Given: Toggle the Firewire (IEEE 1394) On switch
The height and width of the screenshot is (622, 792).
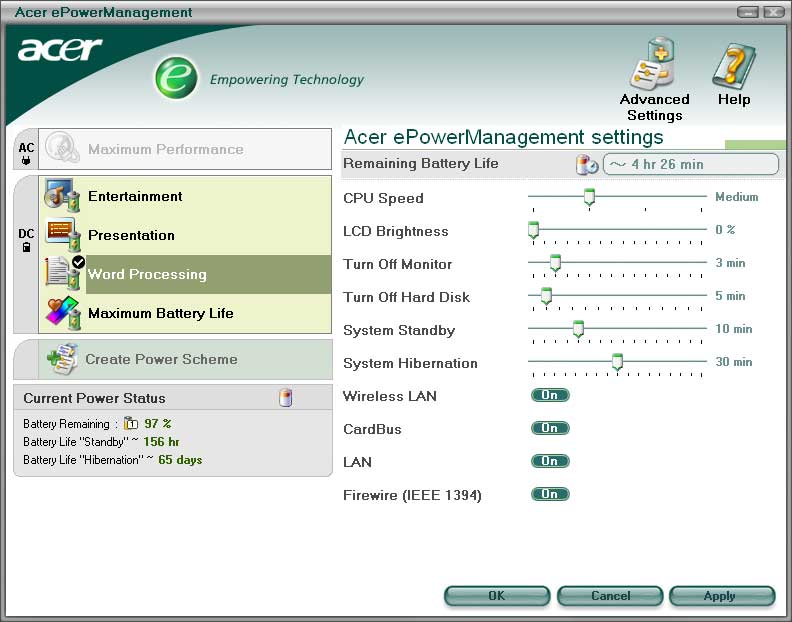Looking at the screenshot, I should pos(550,494).
